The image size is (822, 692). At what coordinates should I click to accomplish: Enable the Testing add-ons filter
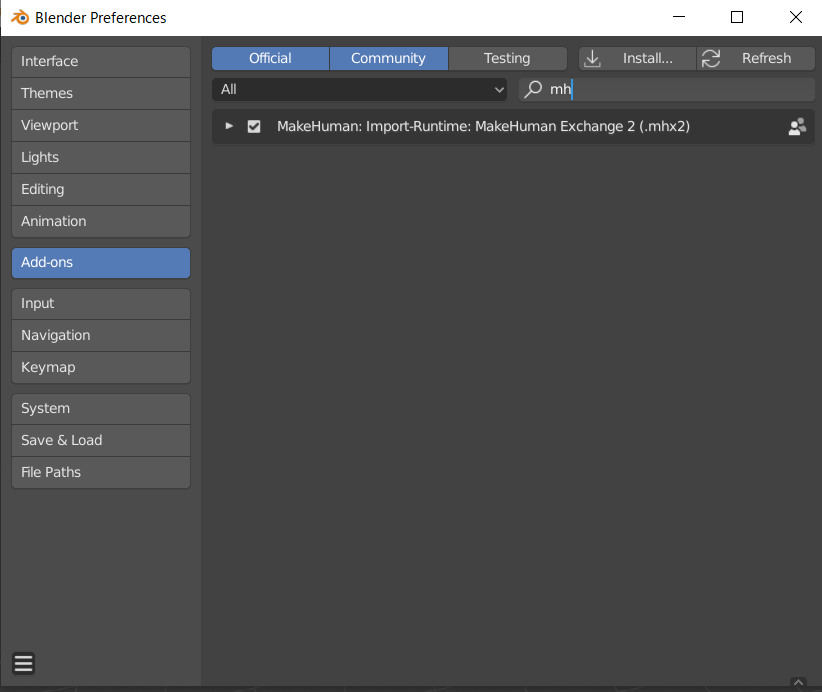507,58
